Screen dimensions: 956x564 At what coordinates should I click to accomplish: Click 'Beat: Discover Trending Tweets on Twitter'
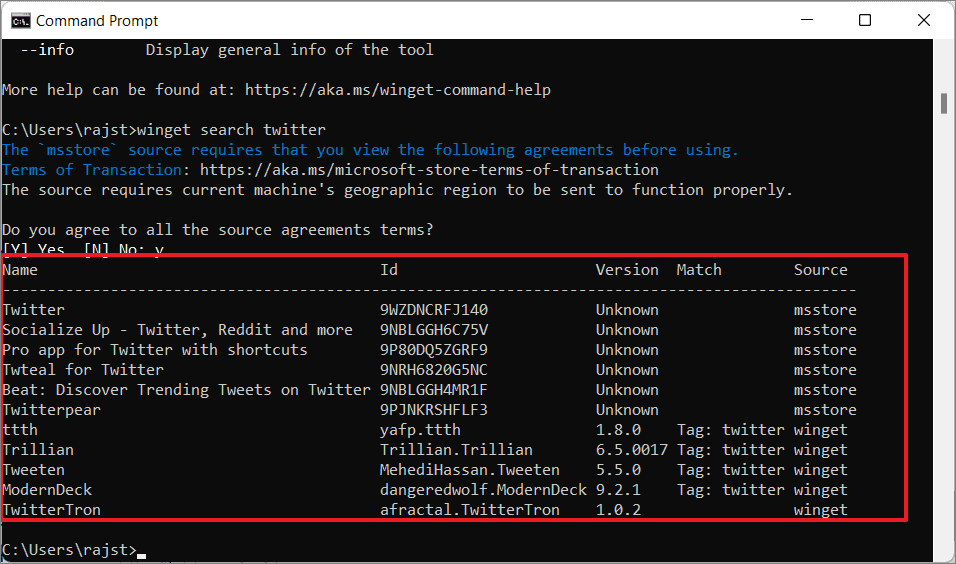click(x=187, y=390)
